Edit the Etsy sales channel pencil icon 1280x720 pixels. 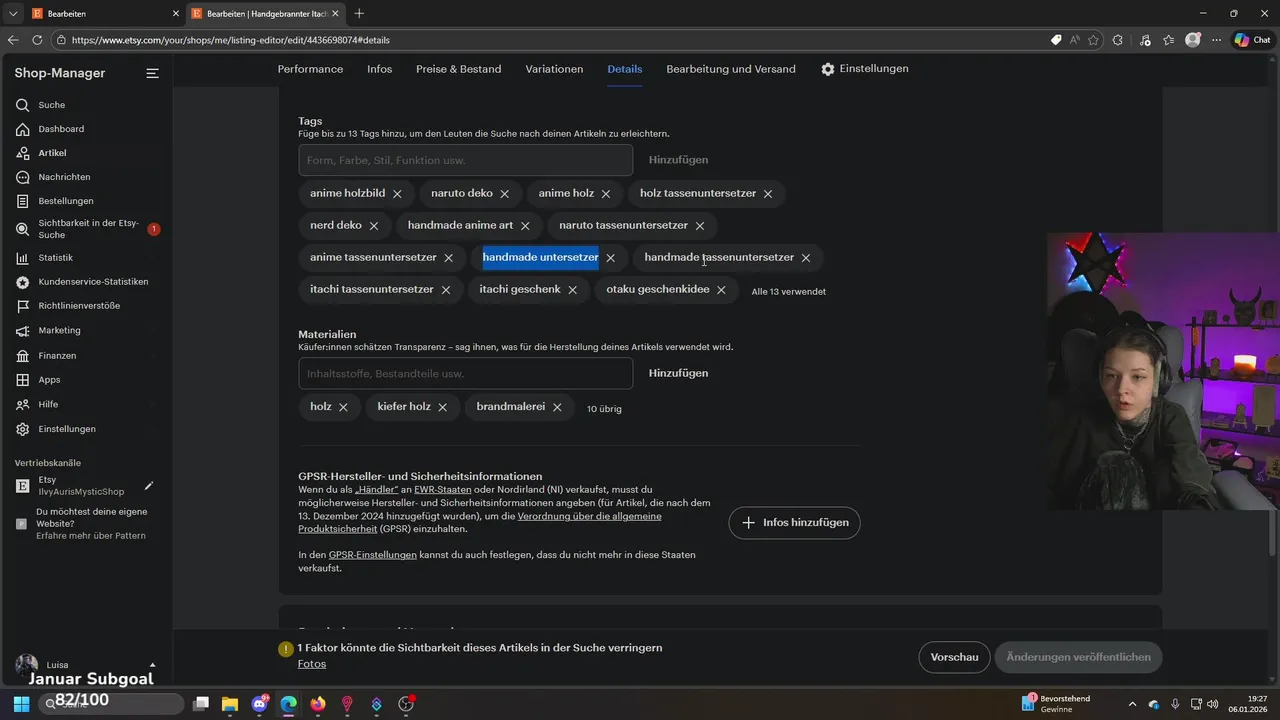[149, 486]
